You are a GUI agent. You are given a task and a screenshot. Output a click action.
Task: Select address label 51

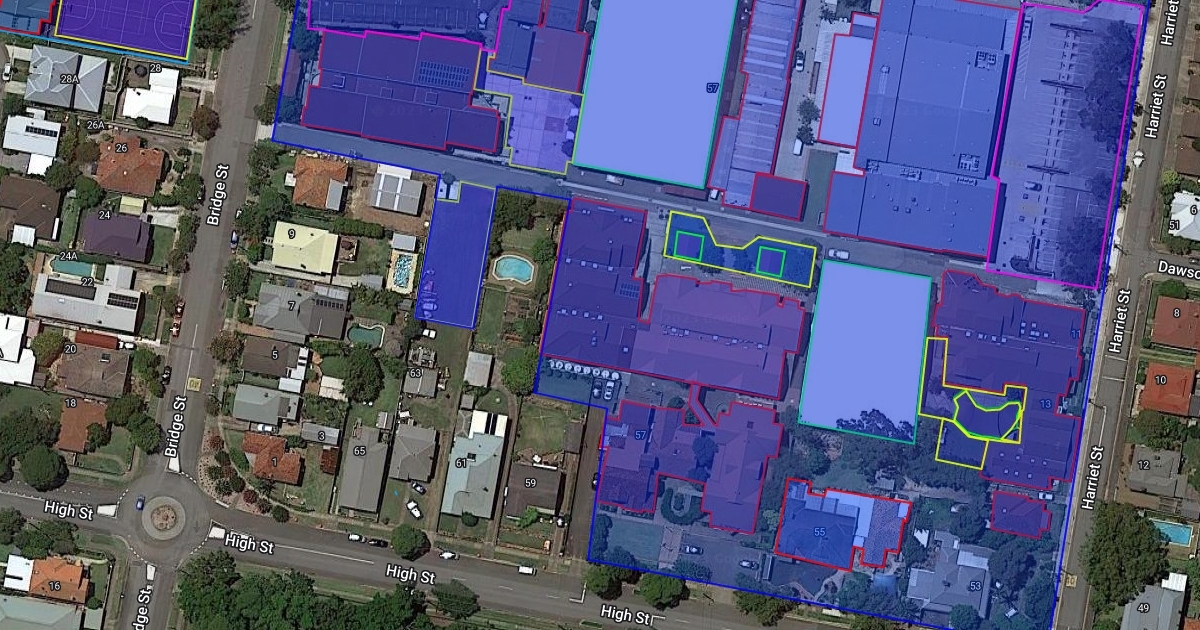point(1173,226)
